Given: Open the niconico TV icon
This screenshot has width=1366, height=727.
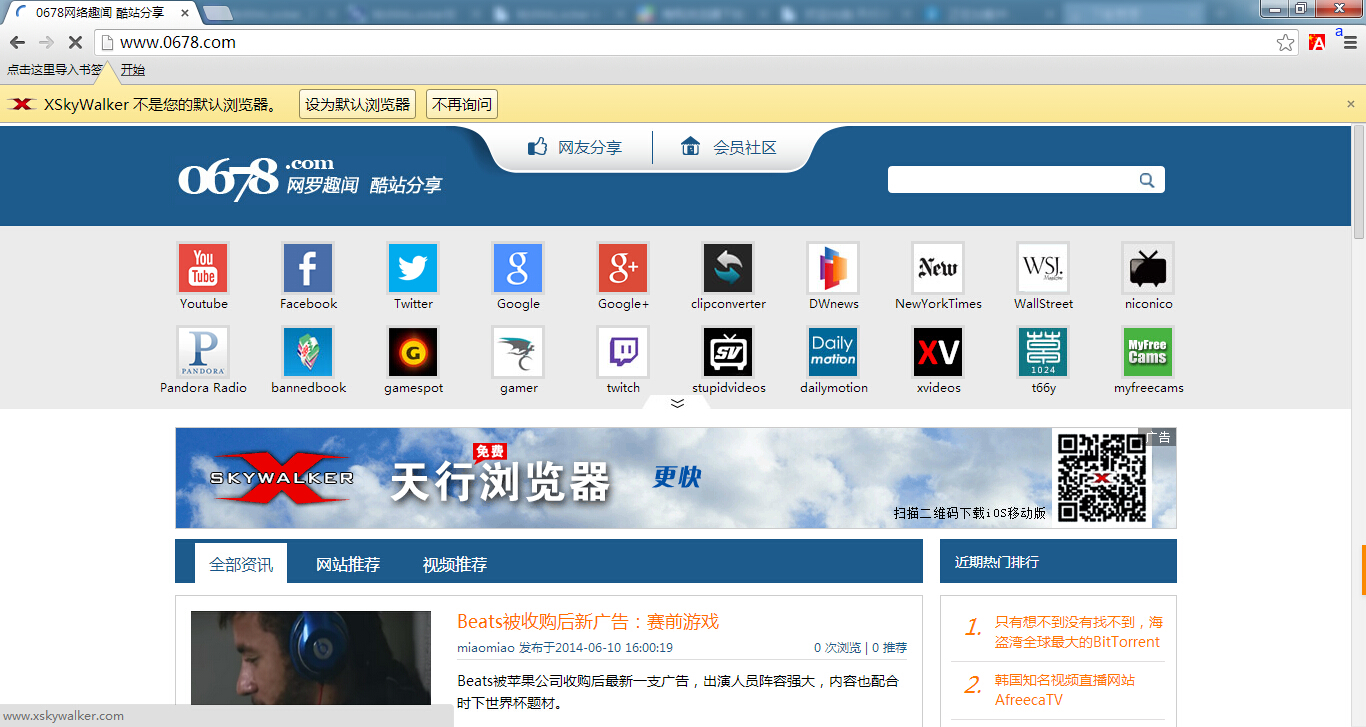Looking at the screenshot, I should click(1148, 268).
